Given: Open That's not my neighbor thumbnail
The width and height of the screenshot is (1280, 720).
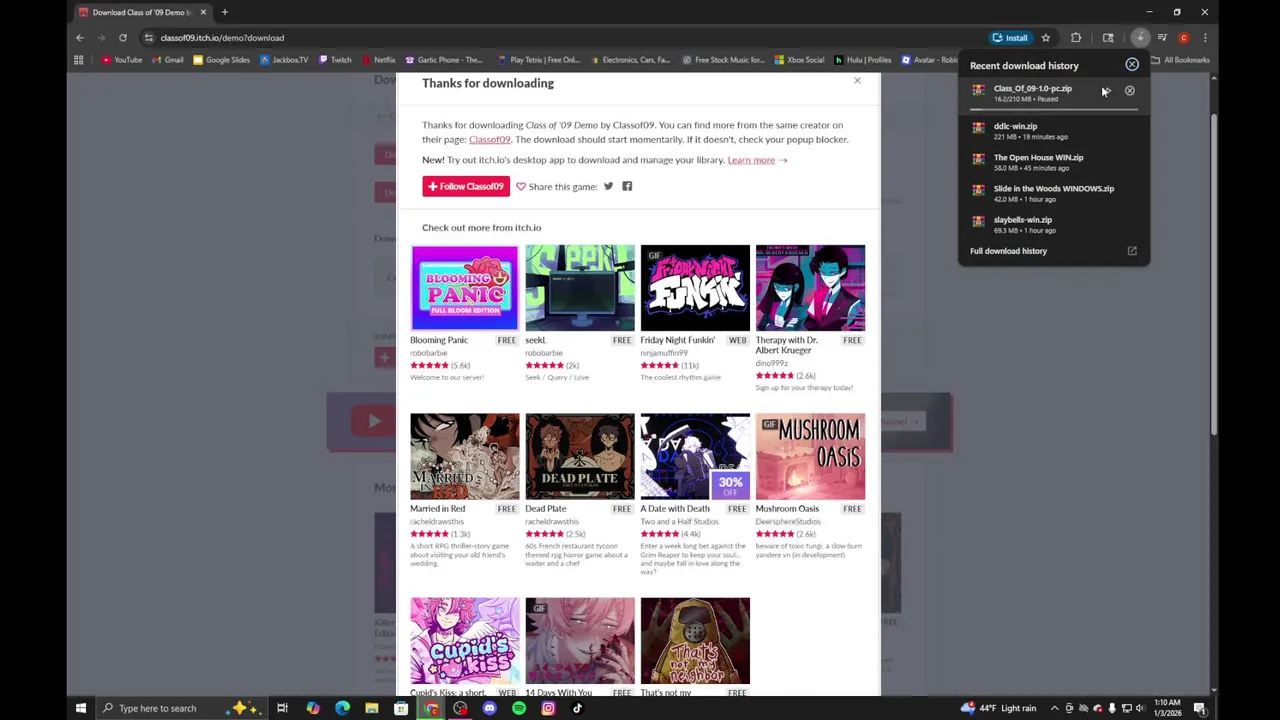Looking at the screenshot, I should click(x=695, y=640).
